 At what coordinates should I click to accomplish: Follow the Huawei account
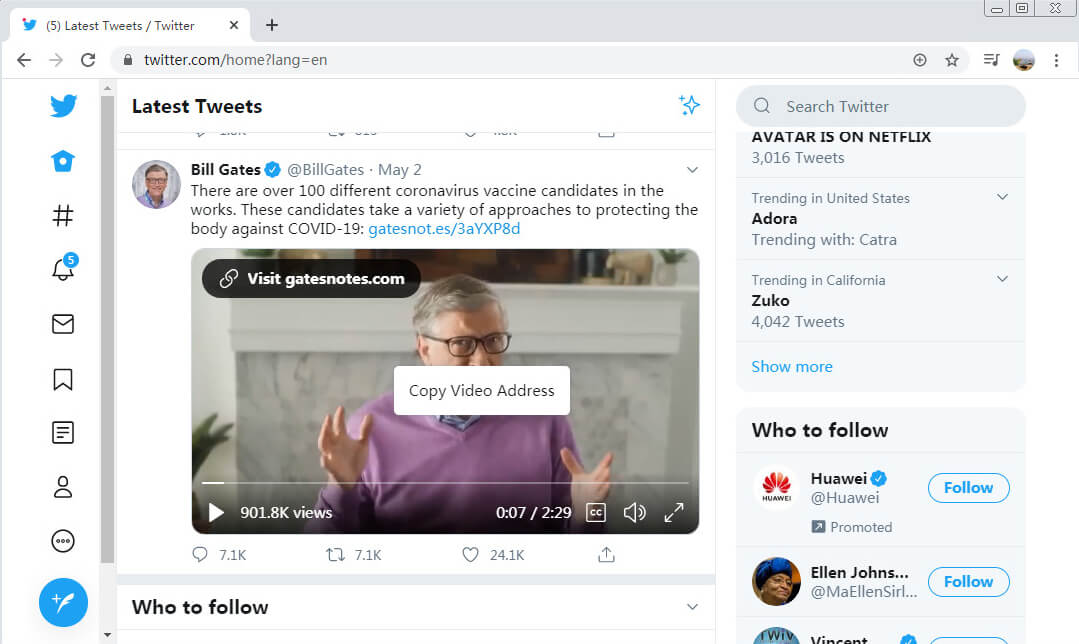[968, 488]
